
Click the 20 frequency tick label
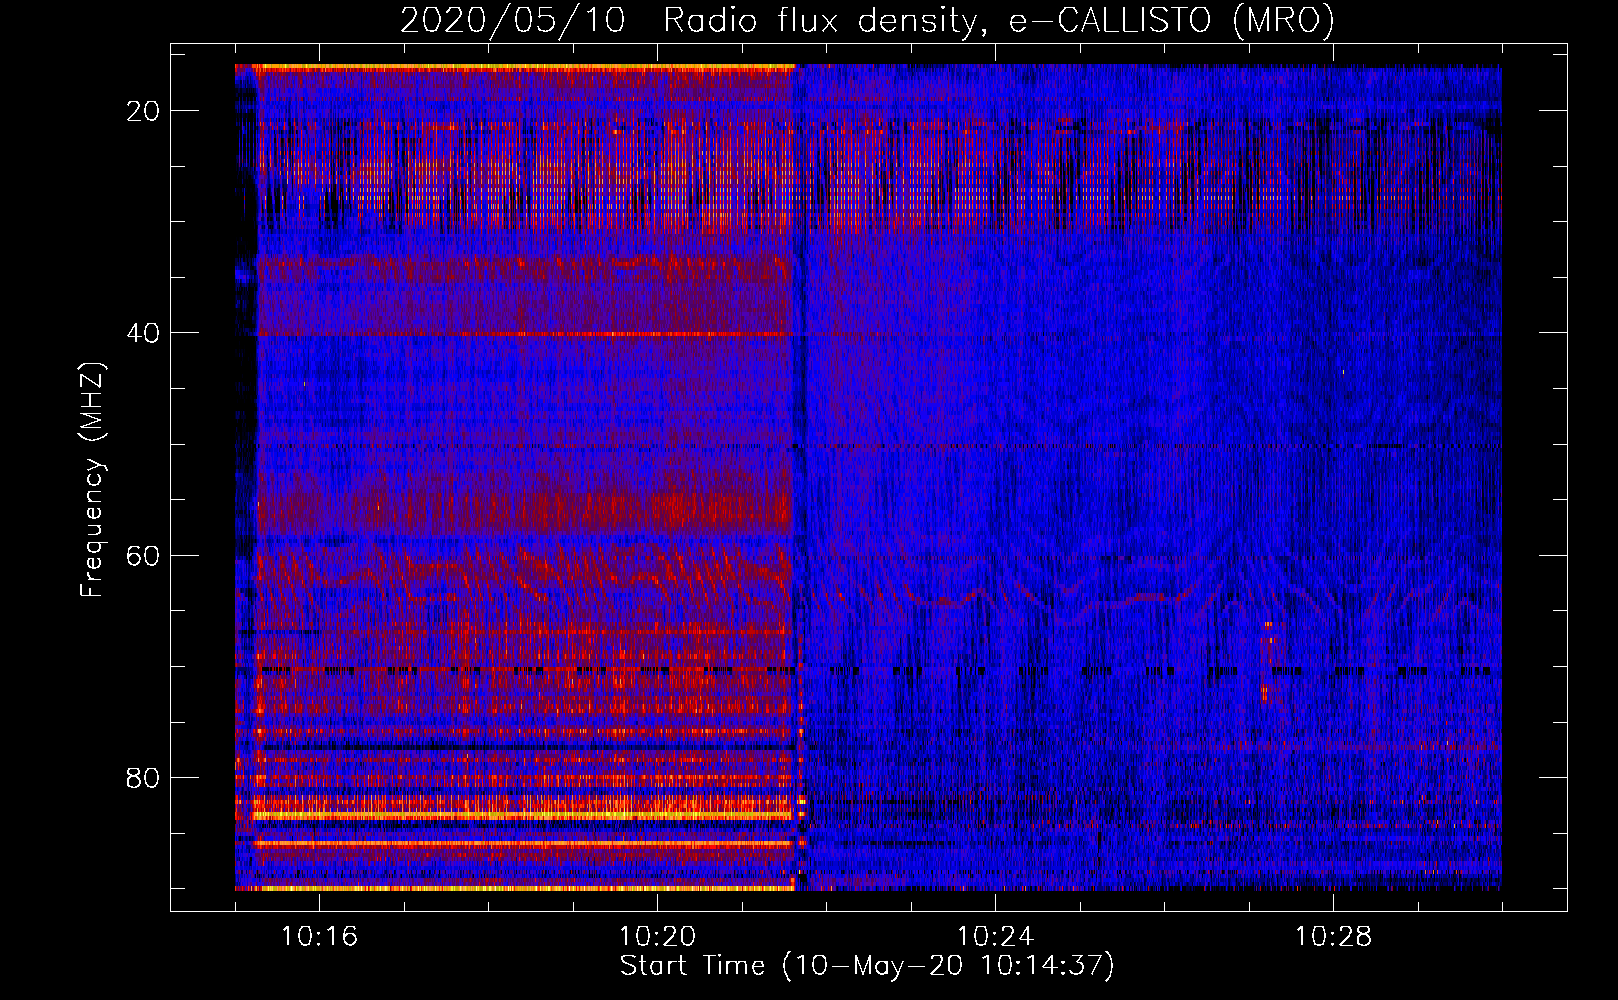[143, 111]
